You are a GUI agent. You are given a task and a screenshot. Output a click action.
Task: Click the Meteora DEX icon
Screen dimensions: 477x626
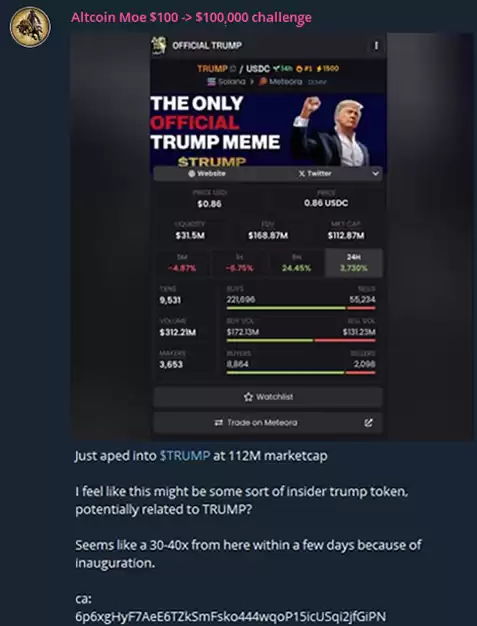[x=263, y=81]
